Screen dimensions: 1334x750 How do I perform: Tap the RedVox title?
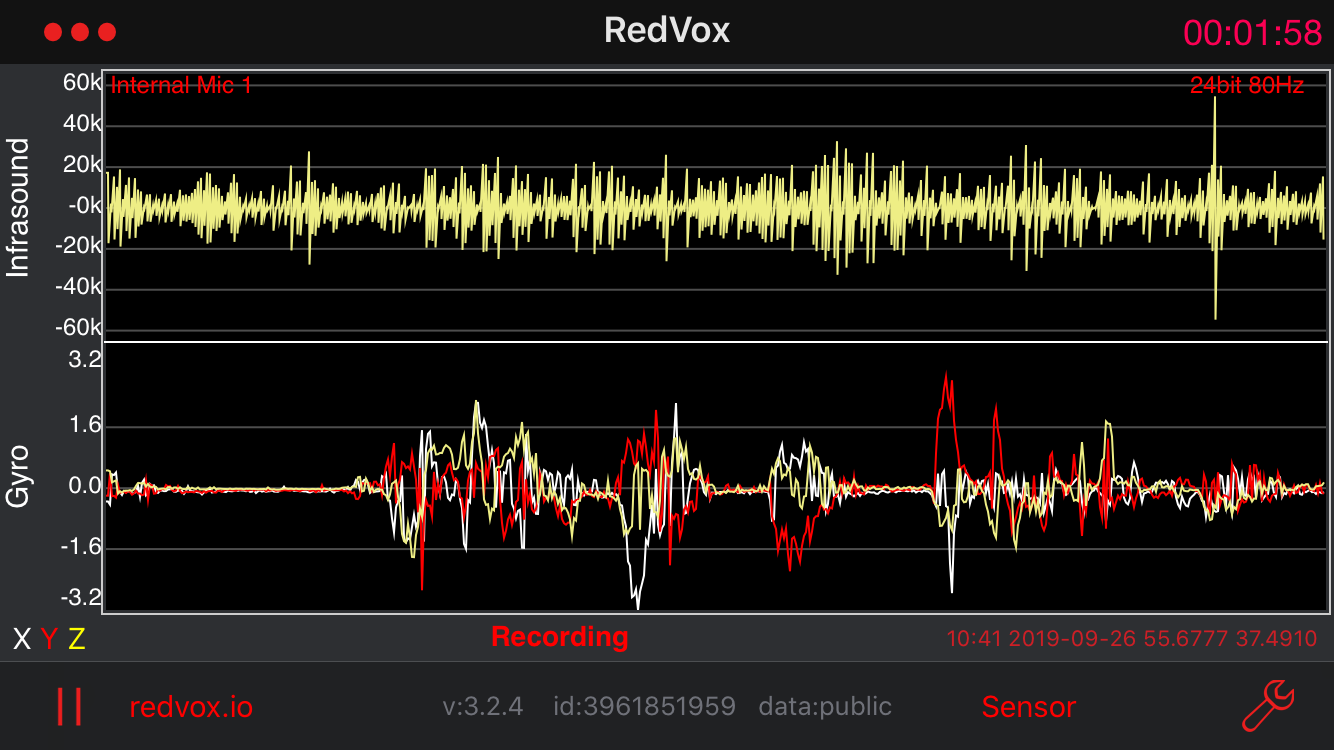tap(667, 30)
